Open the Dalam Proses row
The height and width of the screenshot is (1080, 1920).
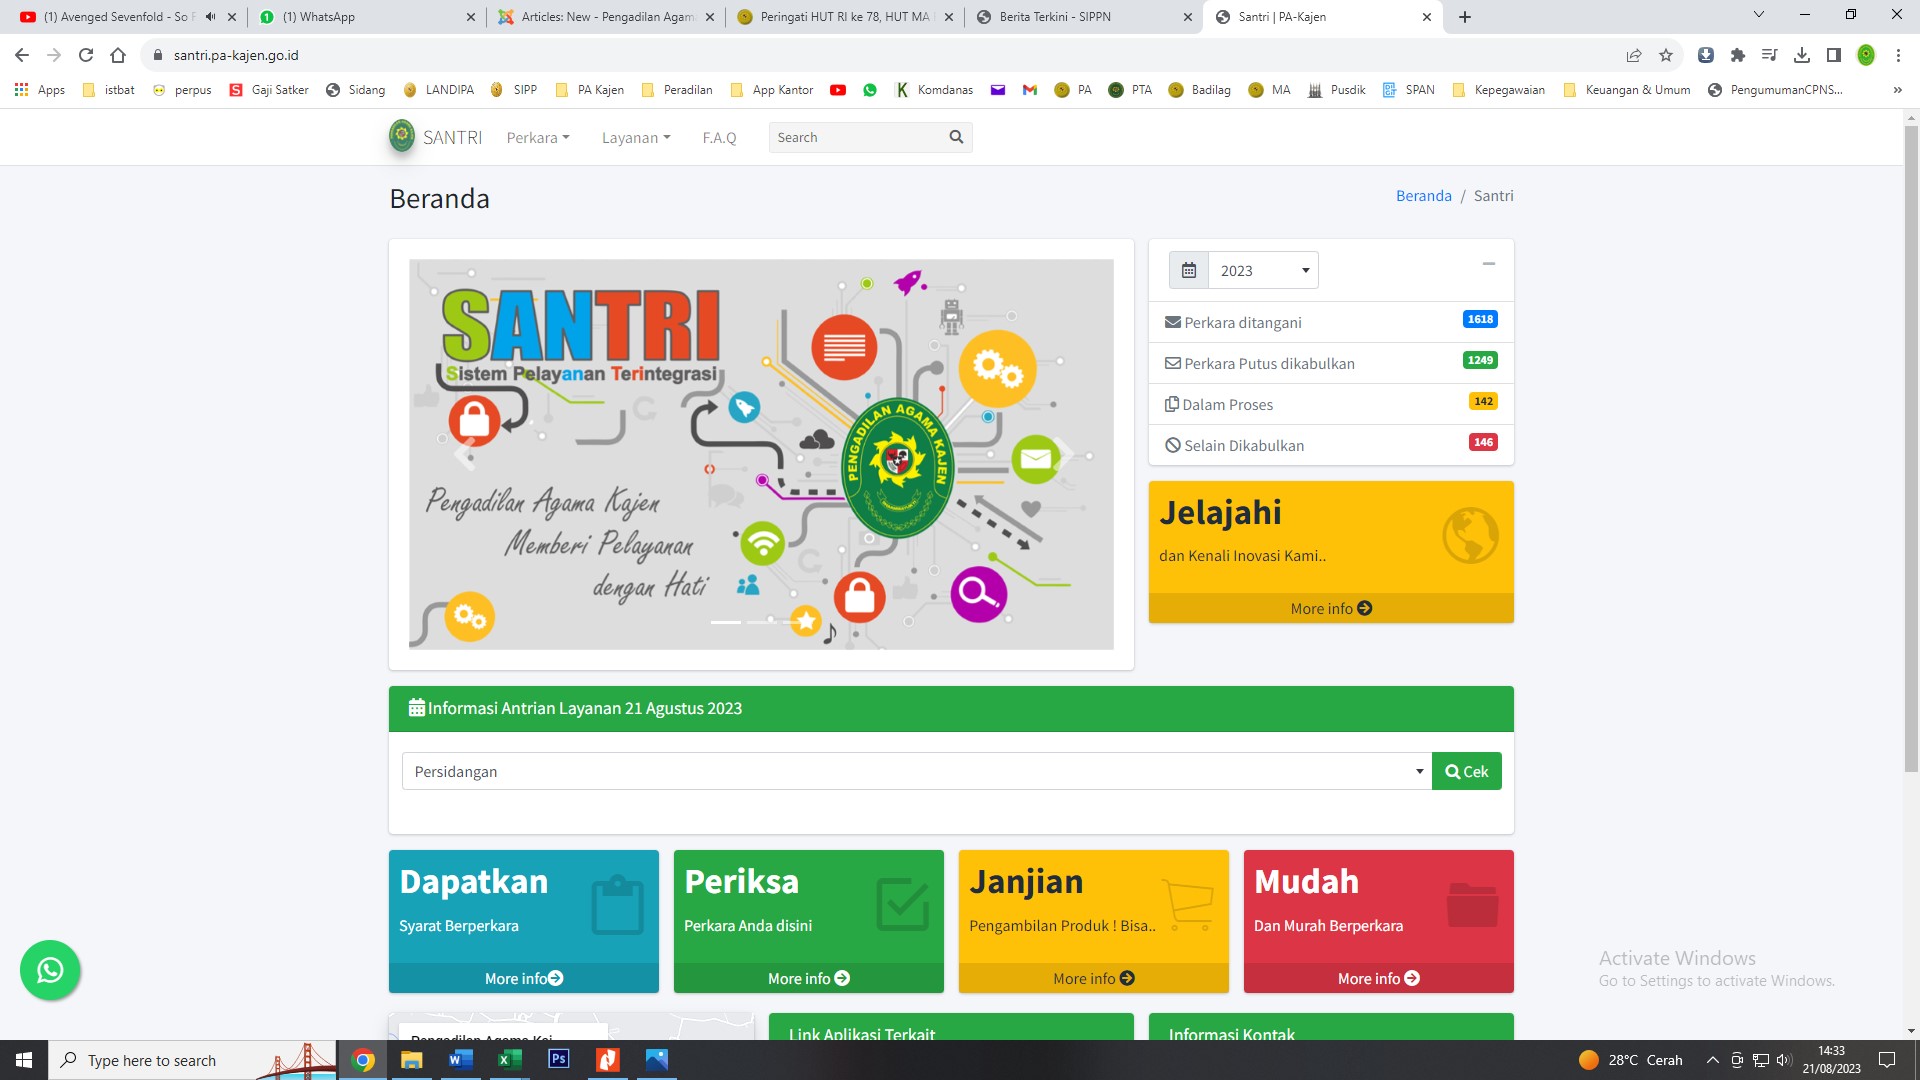pyautogui.click(x=1331, y=404)
